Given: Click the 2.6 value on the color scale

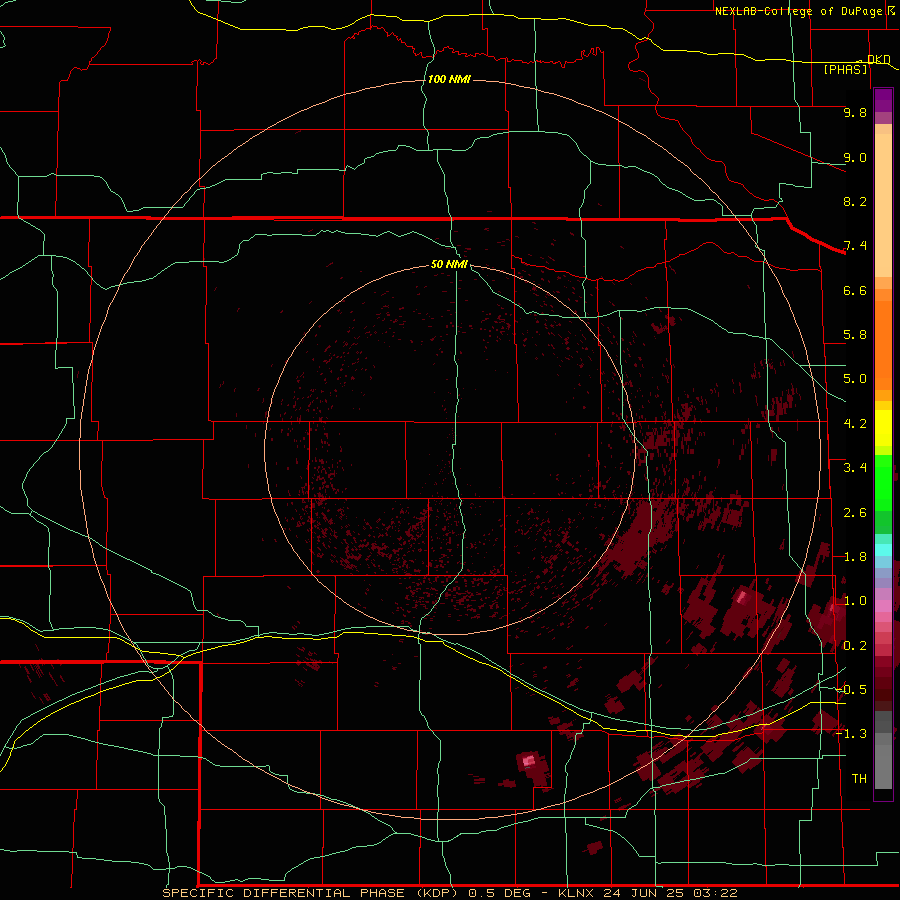Looking at the screenshot, I should coord(855,513).
